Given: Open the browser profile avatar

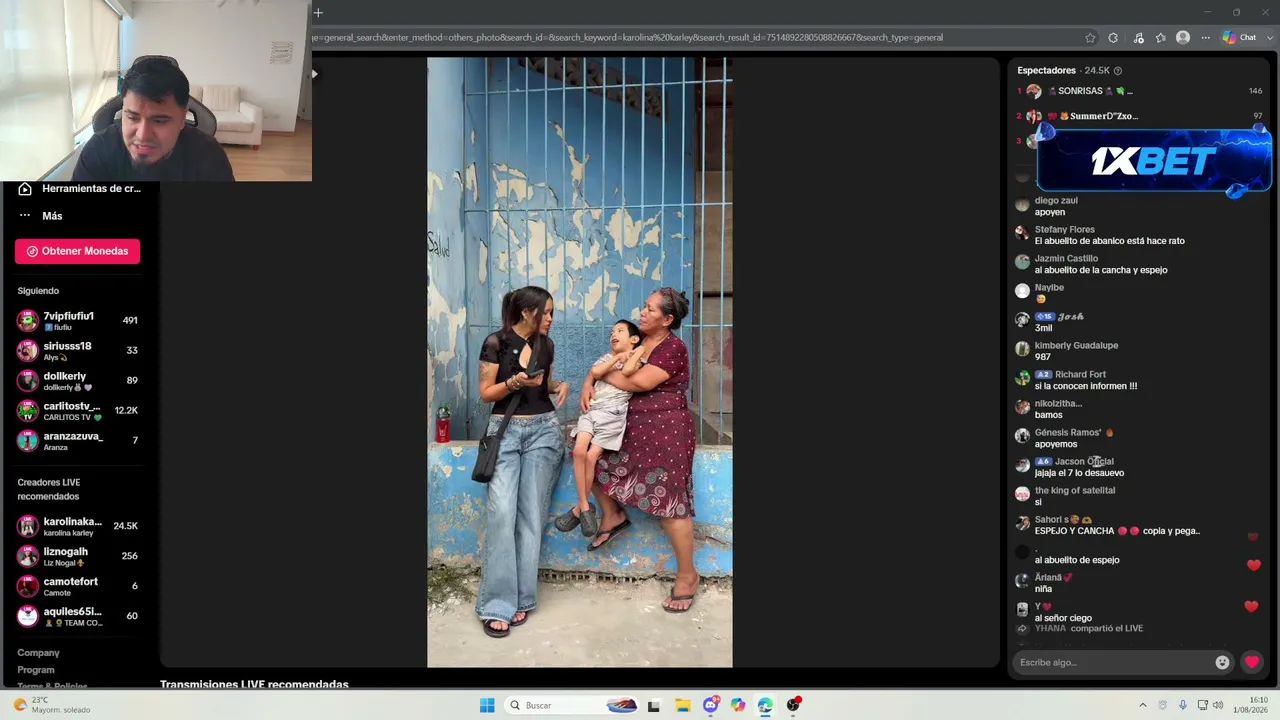Looking at the screenshot, I should pyautogui.click(x=1183, y=38).
